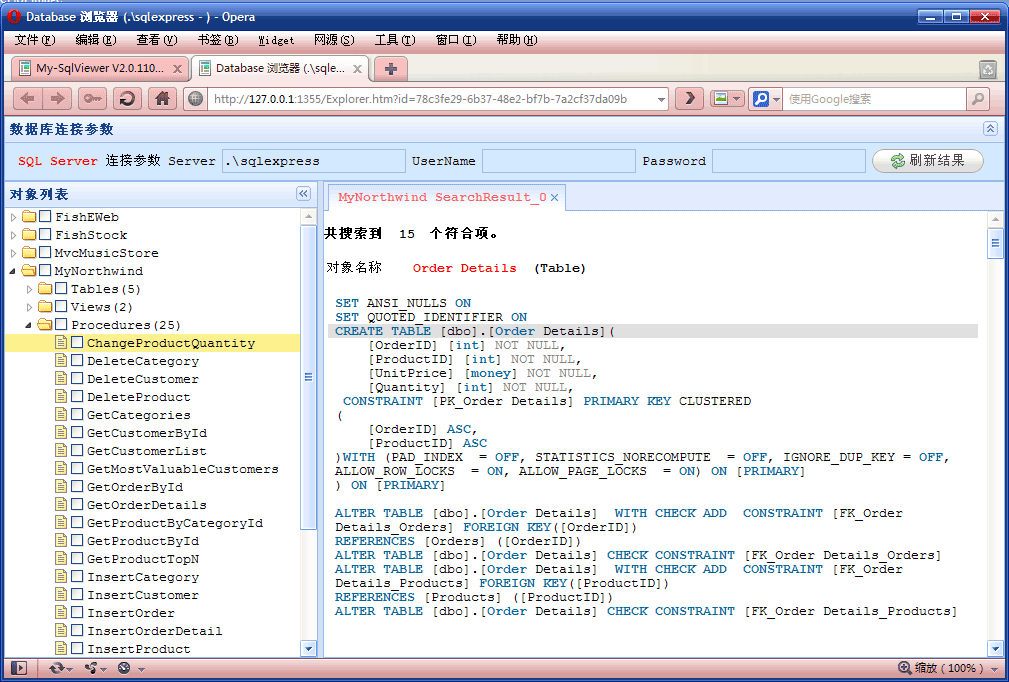Go back with the browser Back arrow
Viewport: 1009px width, 682px height.
28,98
